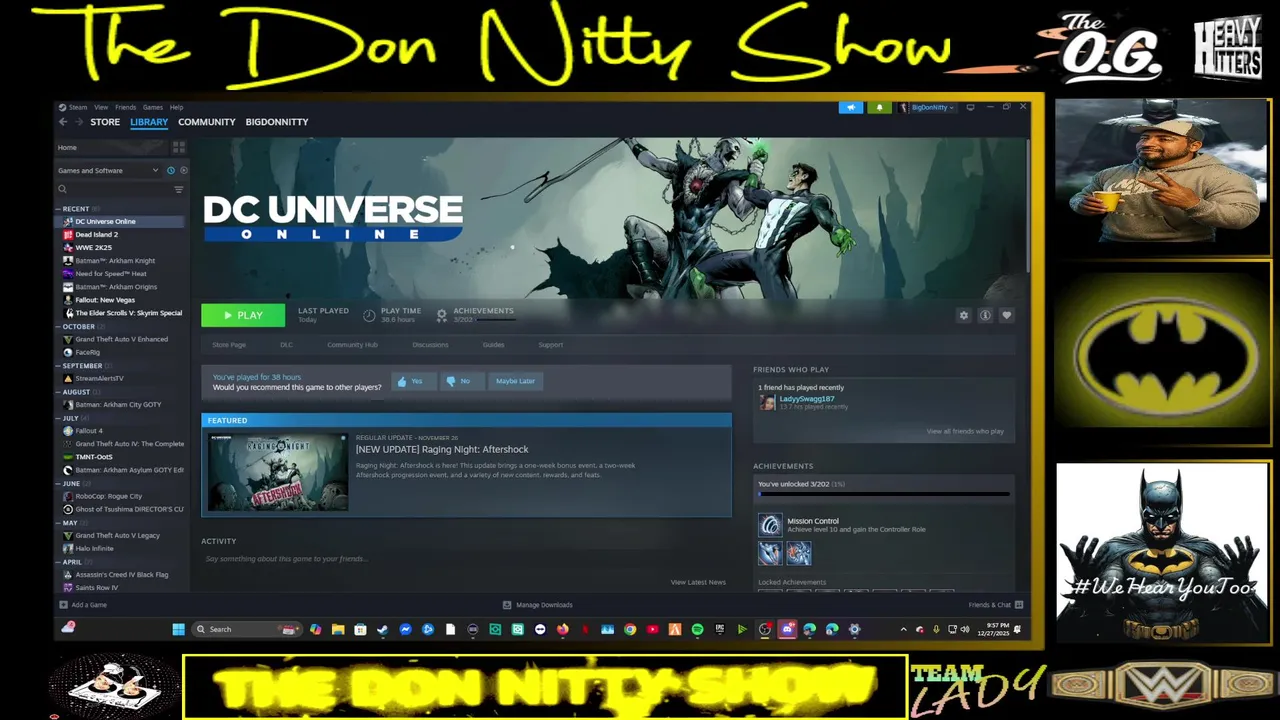Open Manage Downloads

click(538, 605)
